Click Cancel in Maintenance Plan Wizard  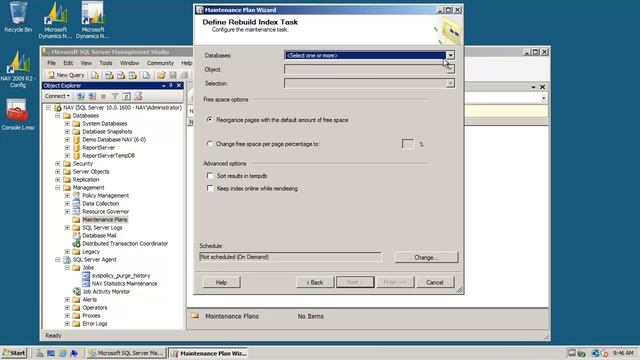[435, 282]
